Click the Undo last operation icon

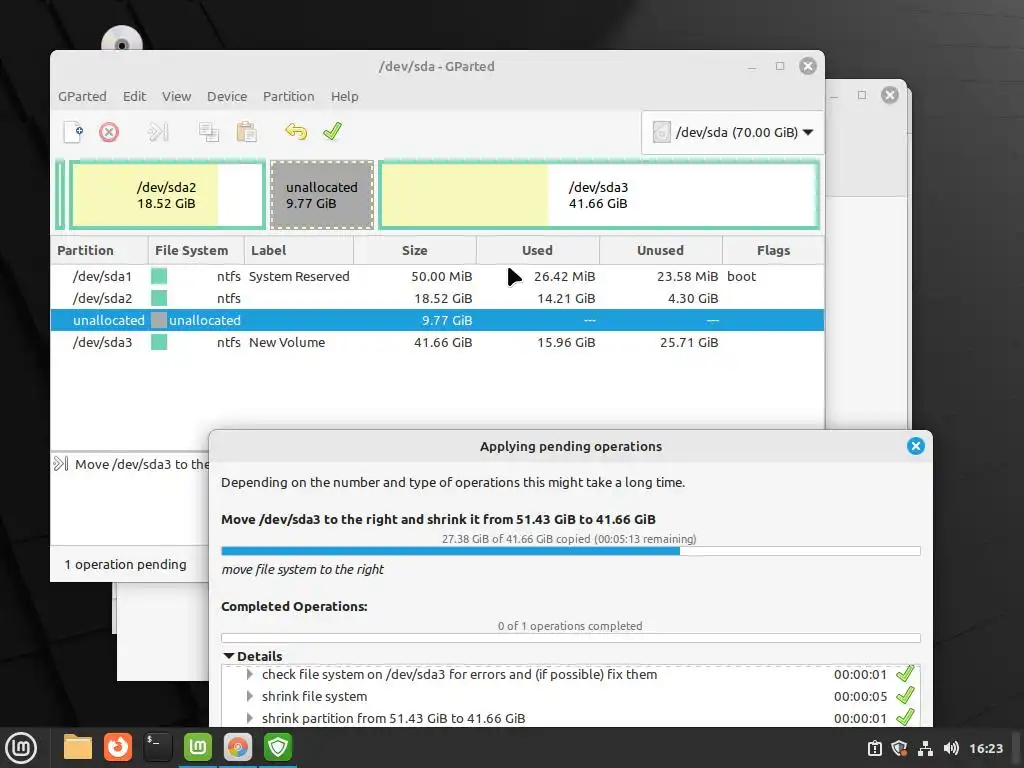(296, 131)
